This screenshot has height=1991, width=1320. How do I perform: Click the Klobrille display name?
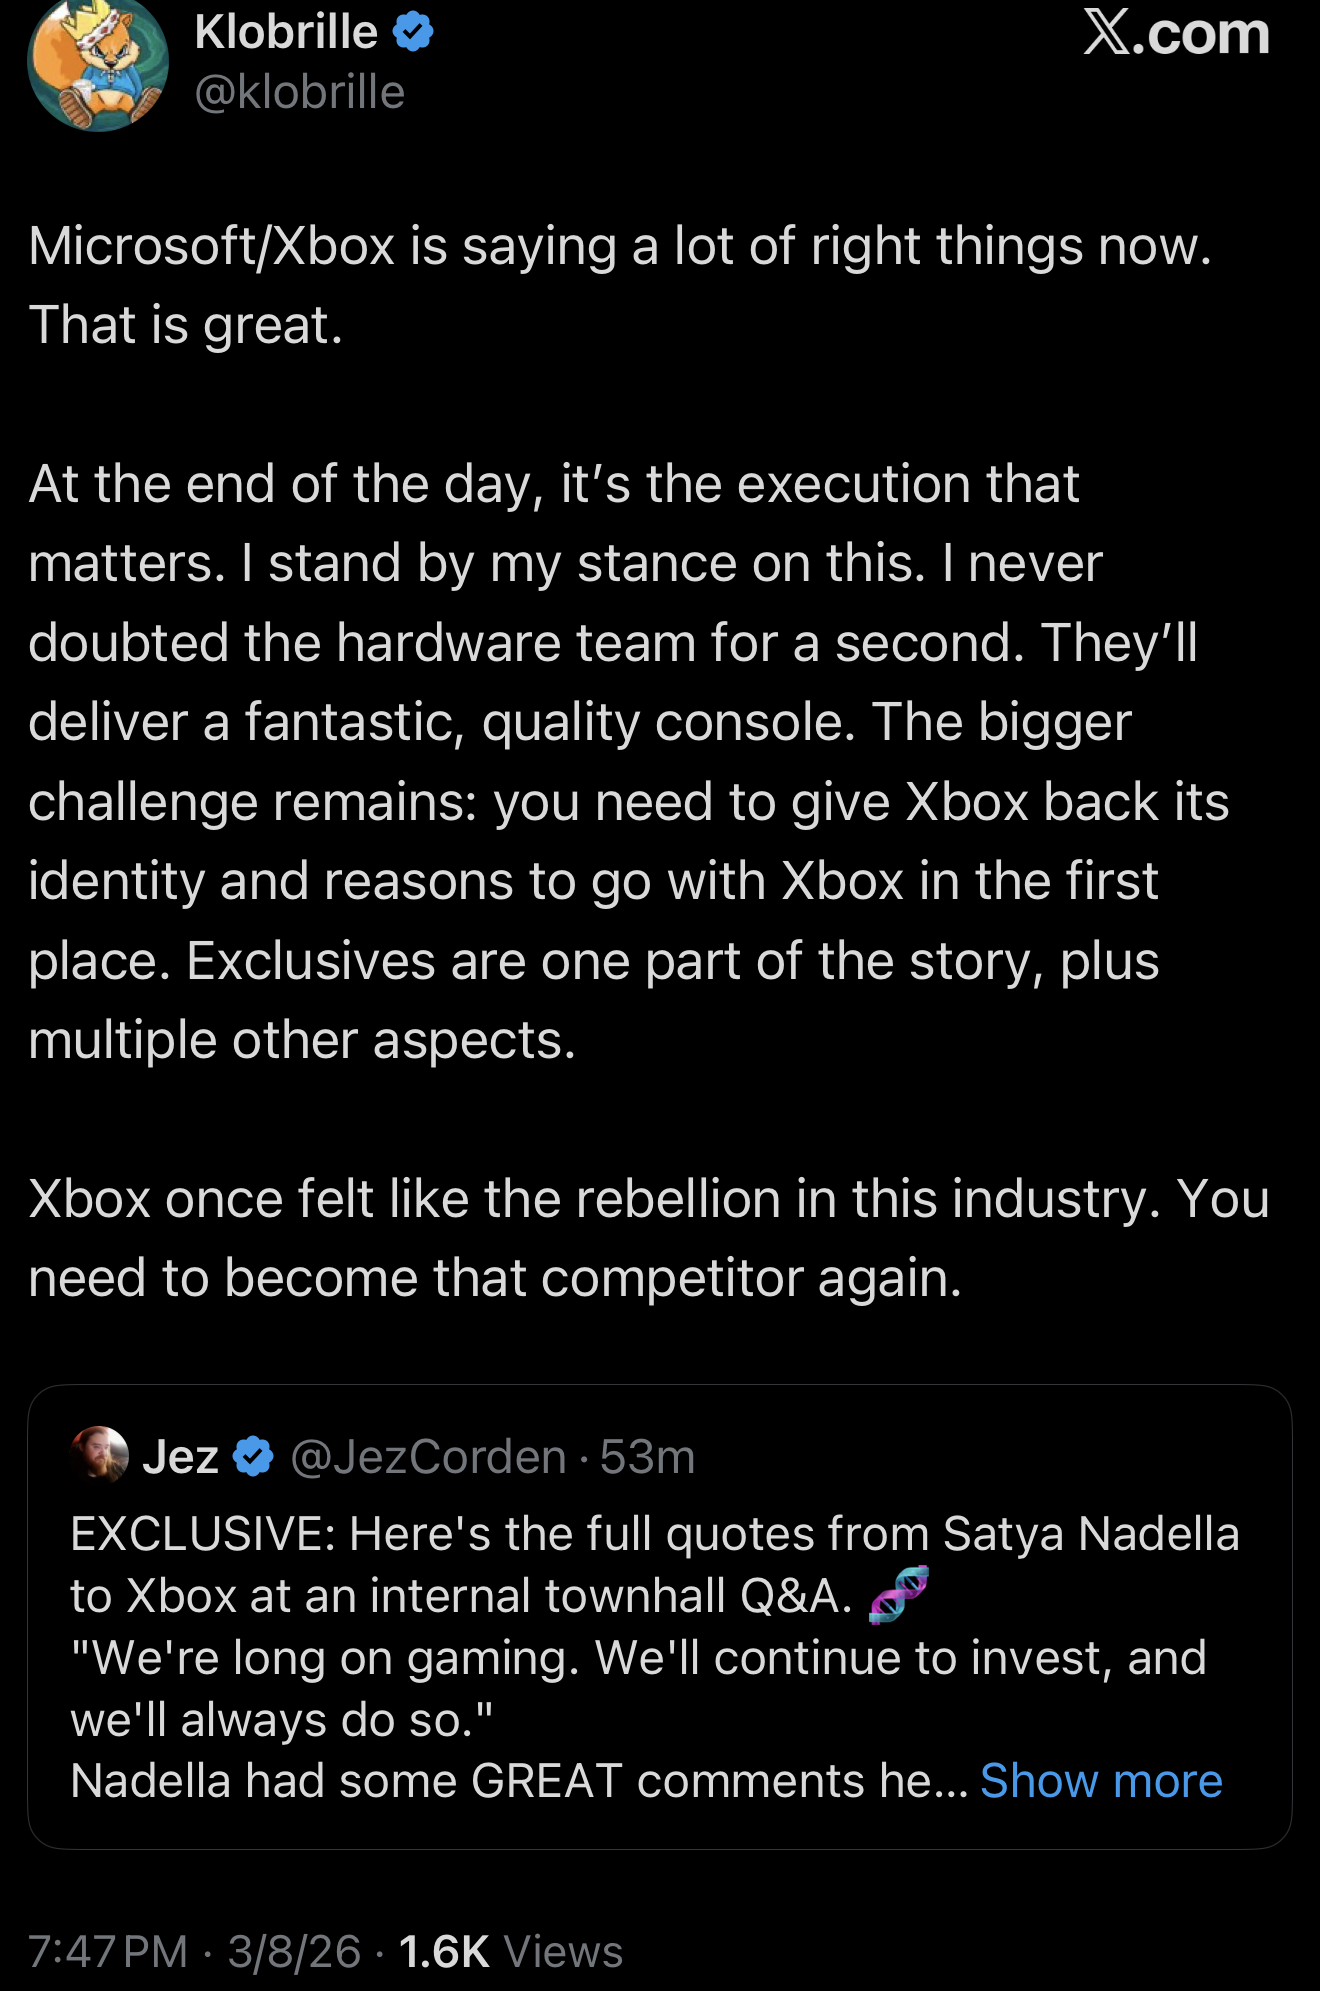pyautogui.click(x=286, y=32)
